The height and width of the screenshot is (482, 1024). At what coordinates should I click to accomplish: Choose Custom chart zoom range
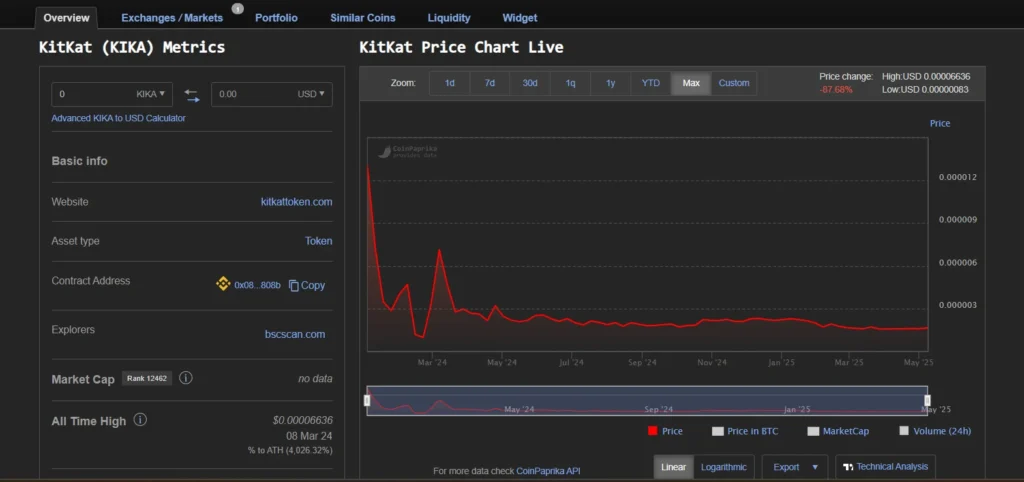coord(734,83)
